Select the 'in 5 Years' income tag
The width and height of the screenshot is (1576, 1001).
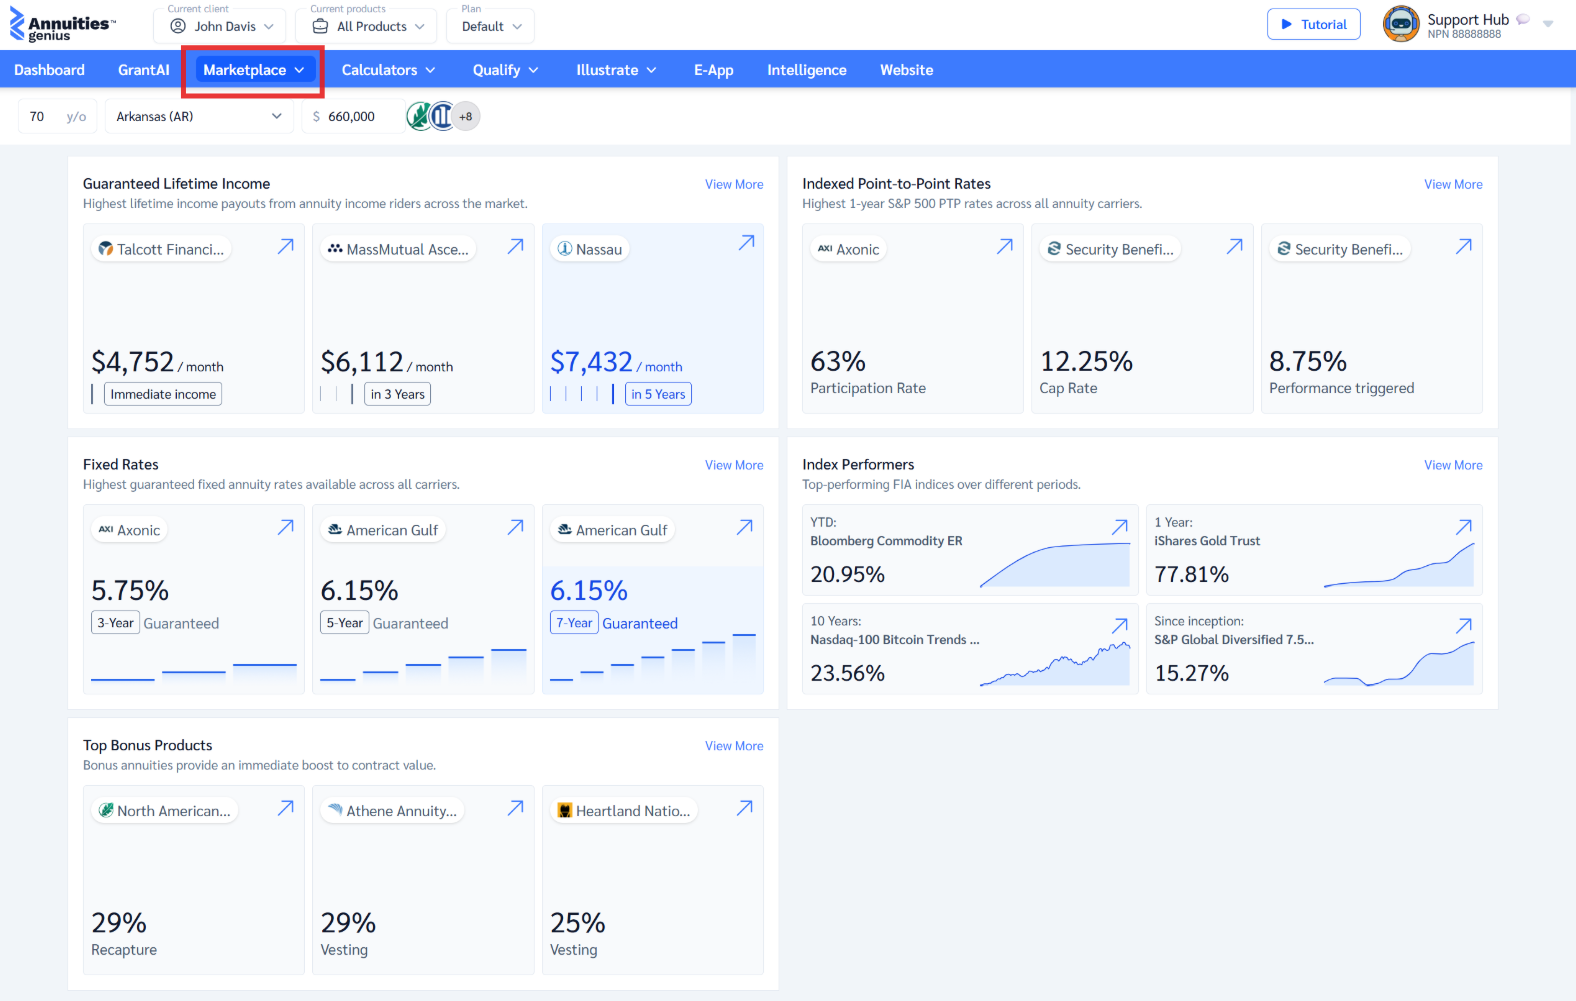tap(658, 394)
